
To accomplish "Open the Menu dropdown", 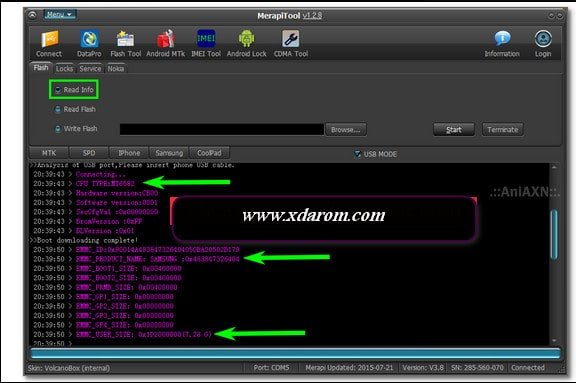I will click(x=60, y=14).
